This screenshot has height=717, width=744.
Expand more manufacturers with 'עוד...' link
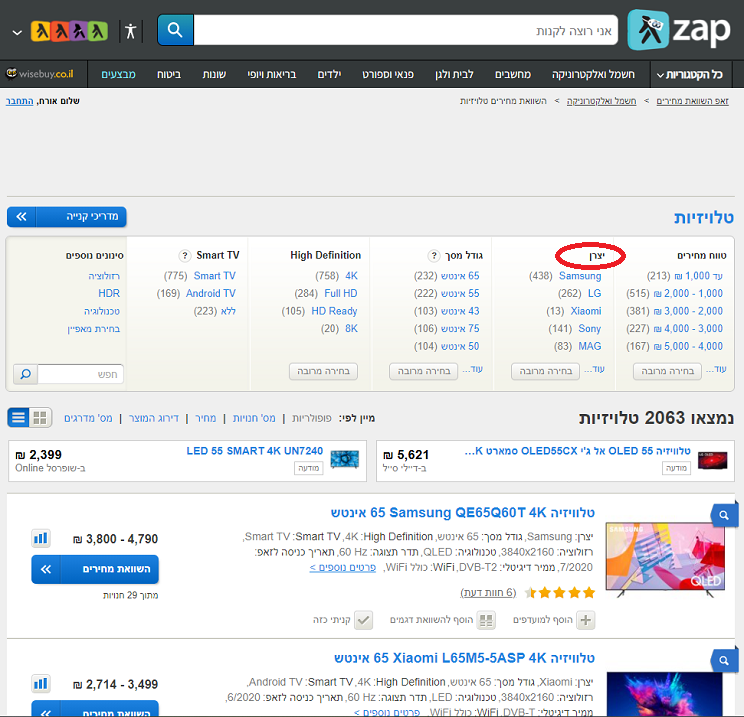pos(599,369)
